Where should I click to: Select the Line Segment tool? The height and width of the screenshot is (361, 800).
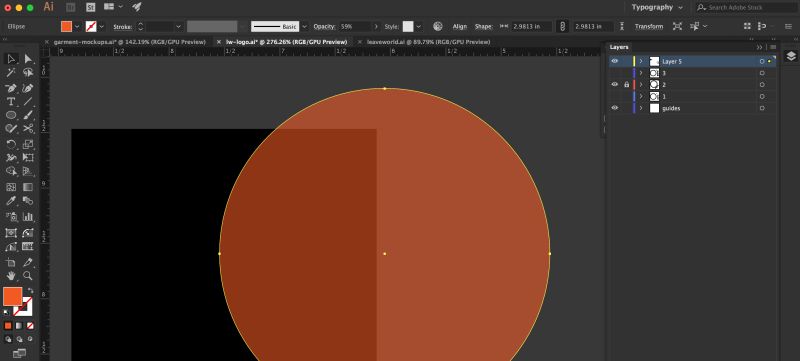(x=28, y=101)
